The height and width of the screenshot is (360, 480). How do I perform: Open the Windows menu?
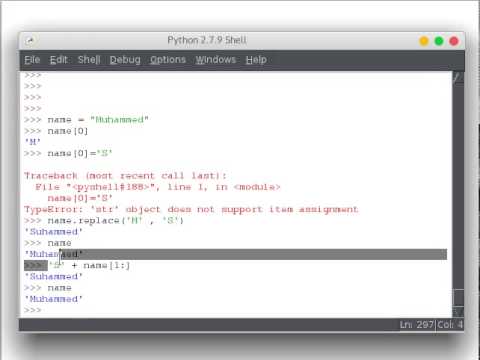pos(216,60)
